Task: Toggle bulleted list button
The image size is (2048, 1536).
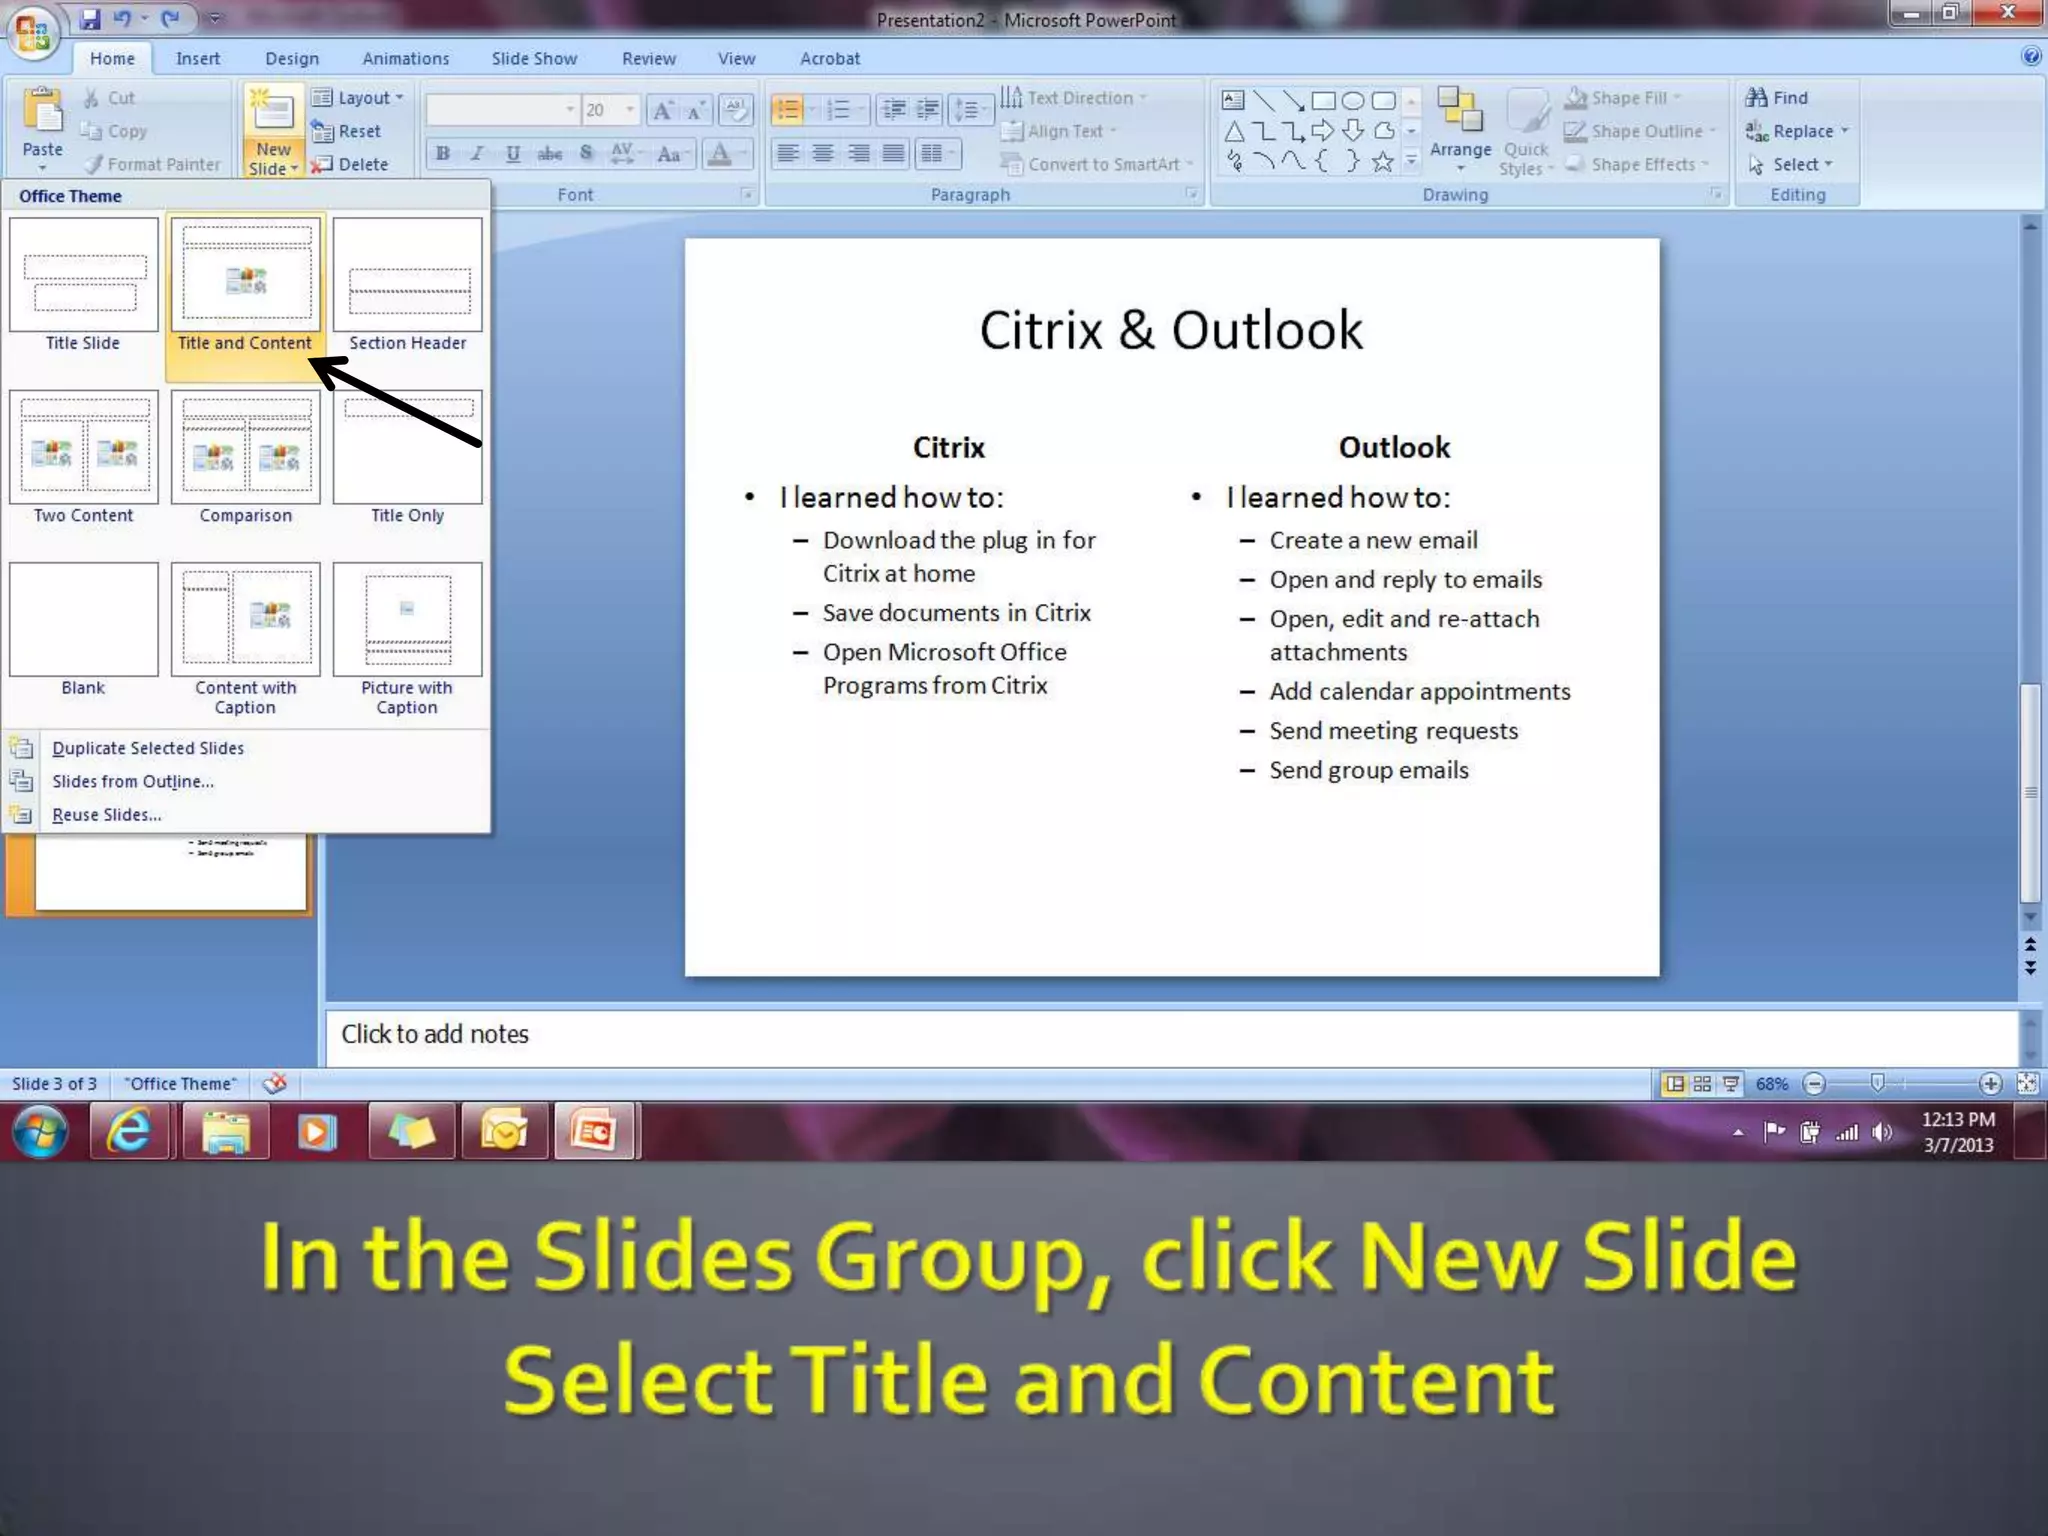Action: [x=788, y=110]
